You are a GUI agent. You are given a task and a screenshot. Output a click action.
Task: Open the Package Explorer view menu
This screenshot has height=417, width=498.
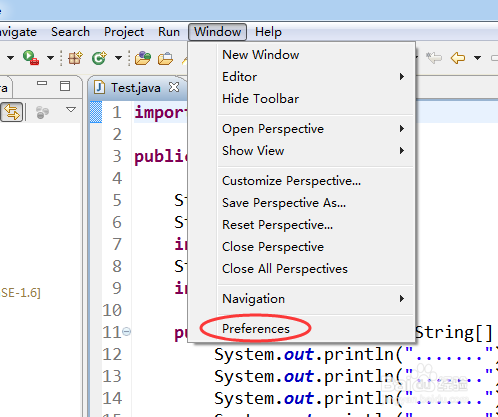pos(71,109)
